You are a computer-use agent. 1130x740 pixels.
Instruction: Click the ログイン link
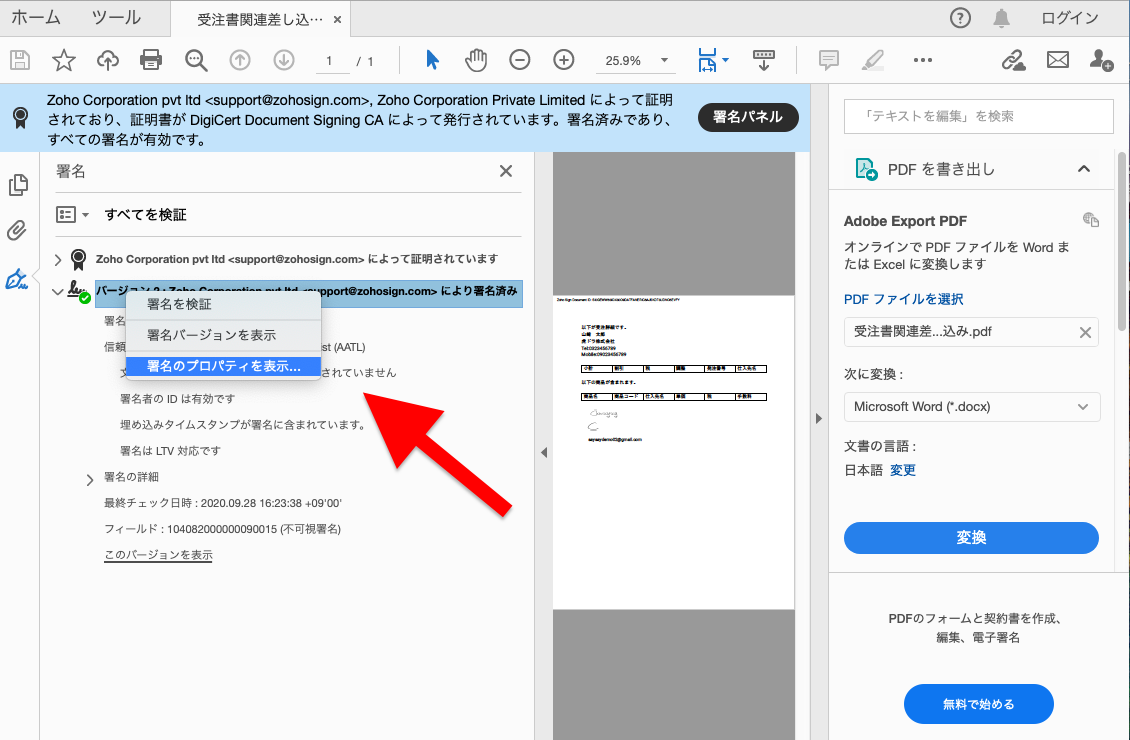pos(1069,18)
